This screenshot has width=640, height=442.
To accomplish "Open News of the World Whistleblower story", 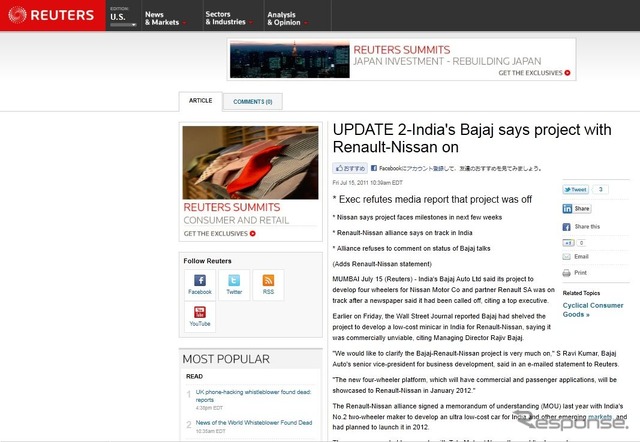I will pyautogui.click(x=254, y=423).
